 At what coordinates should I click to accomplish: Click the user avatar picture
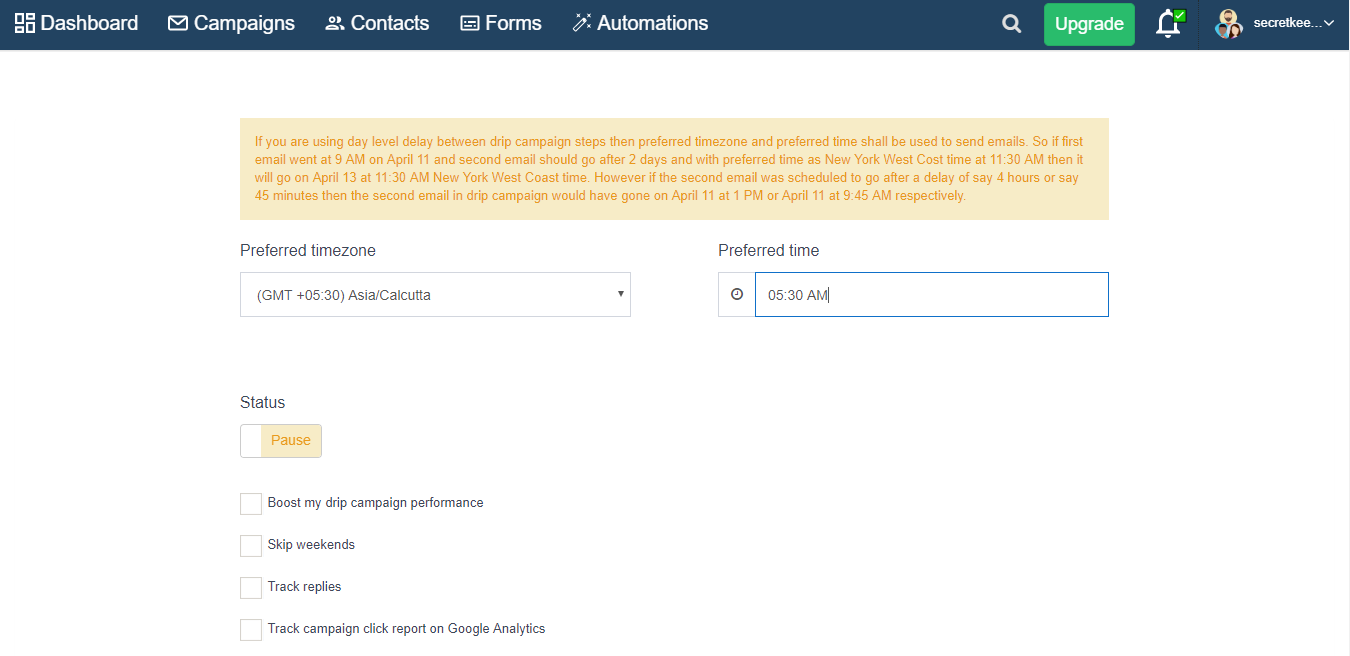point(1228,24)
